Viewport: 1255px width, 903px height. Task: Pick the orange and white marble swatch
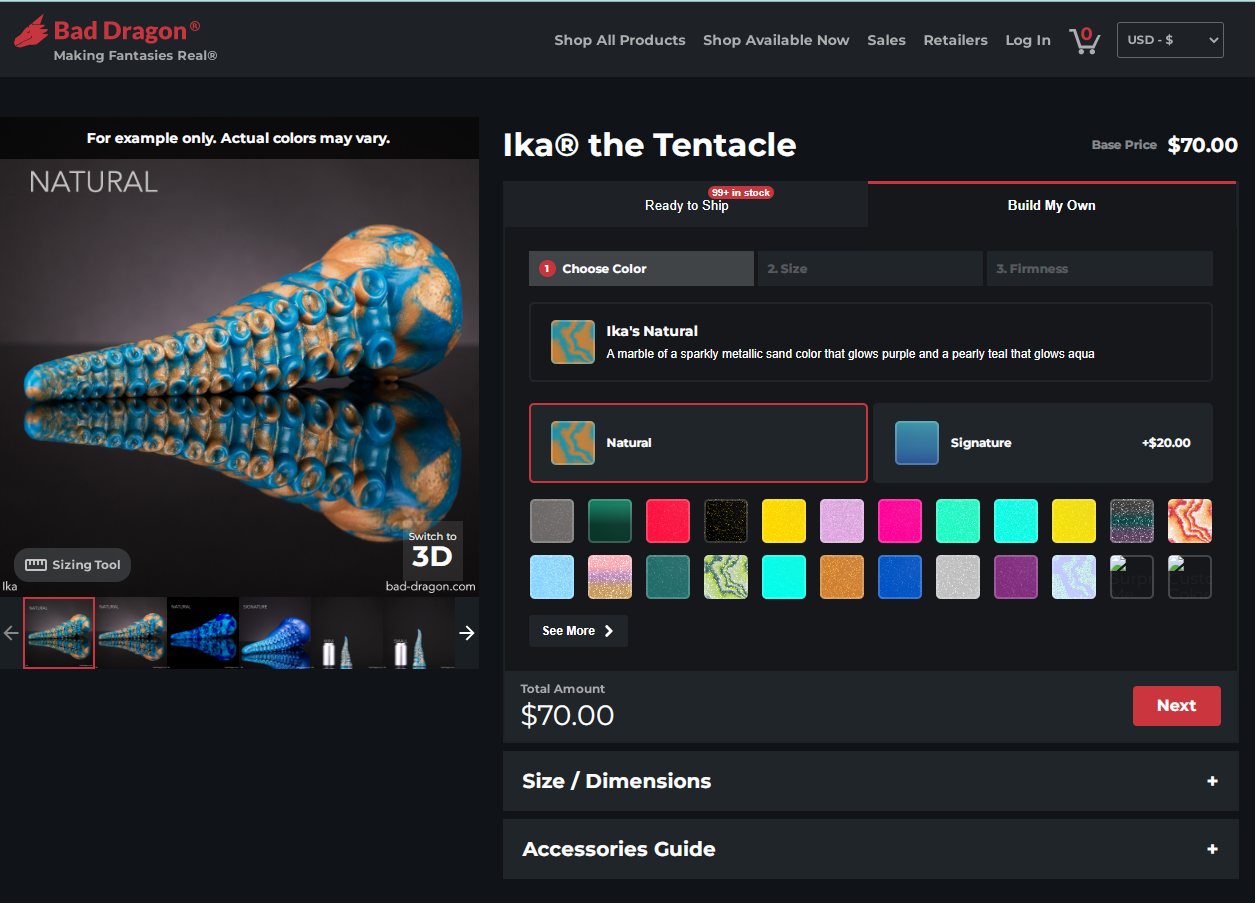[x=1190, y=521]
